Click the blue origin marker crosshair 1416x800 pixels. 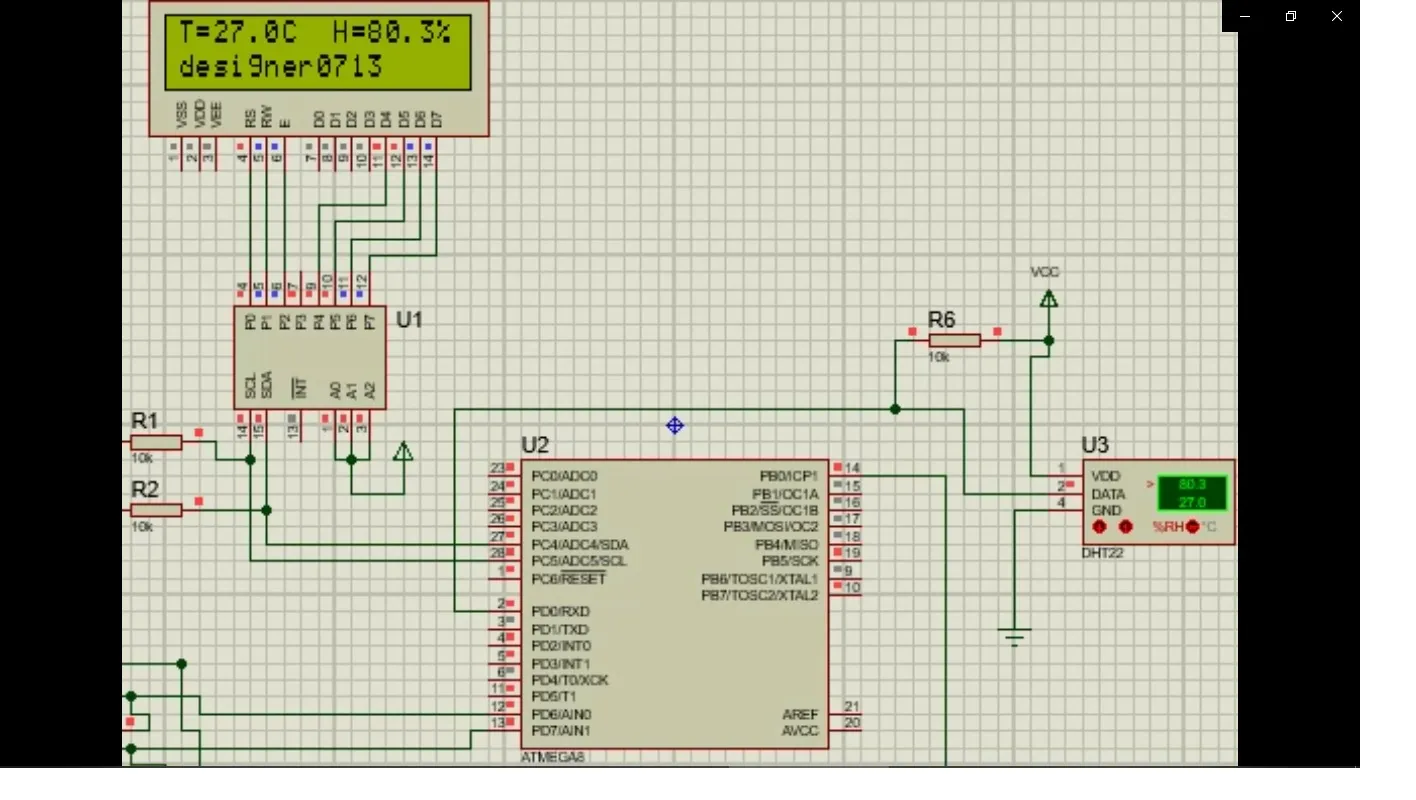point(675,426)
